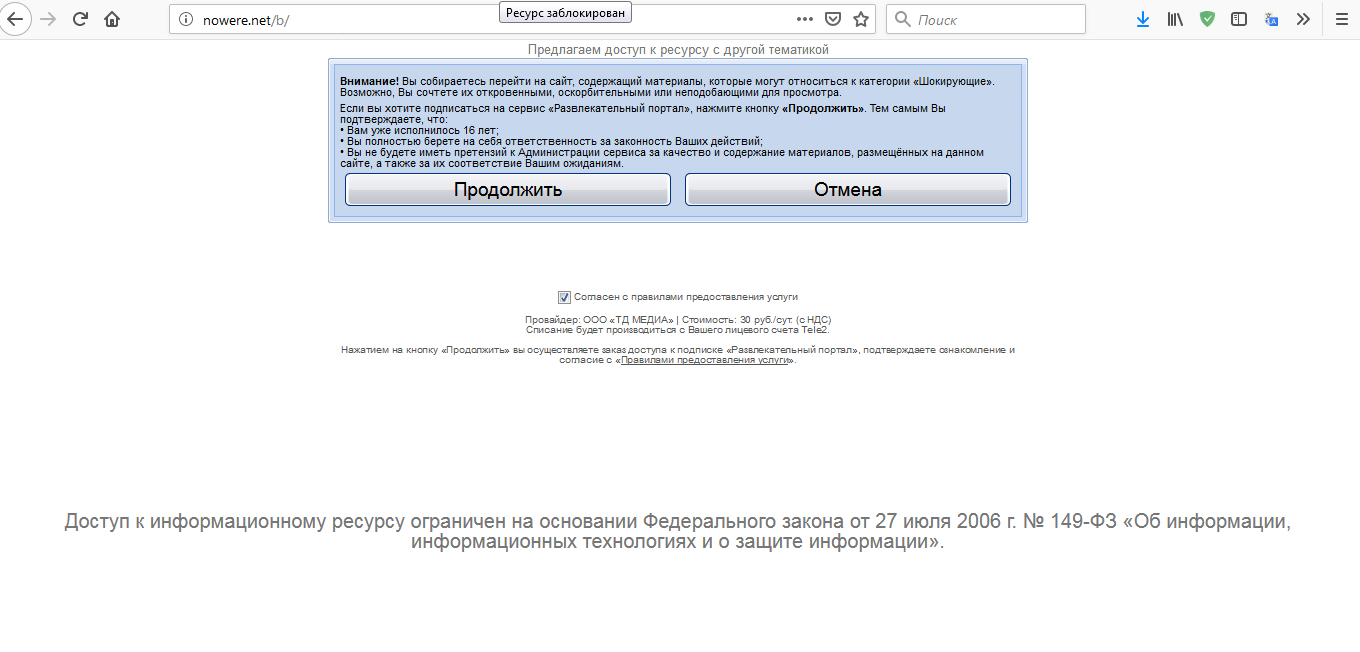Click the Списание будет производиться Tele2 line

coord(678,329)
